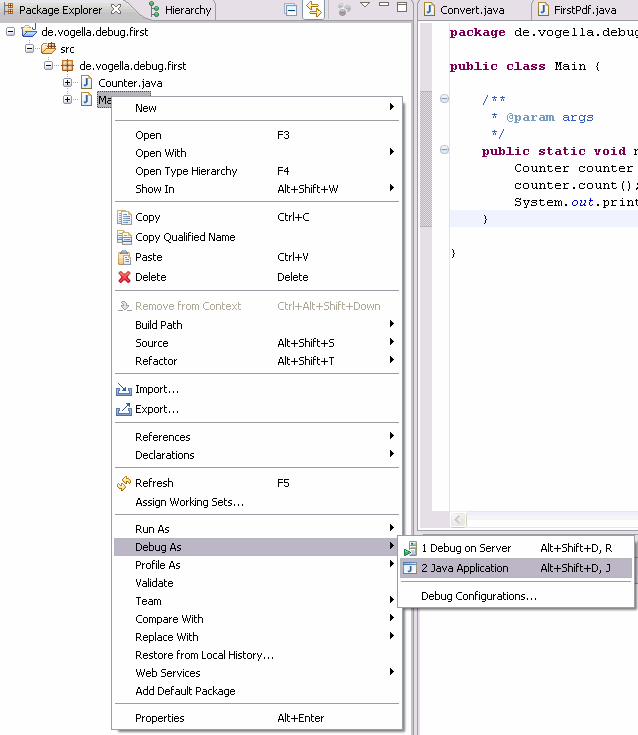
Task: Click the Counter.java file icon
Action: tap(86, 82)
